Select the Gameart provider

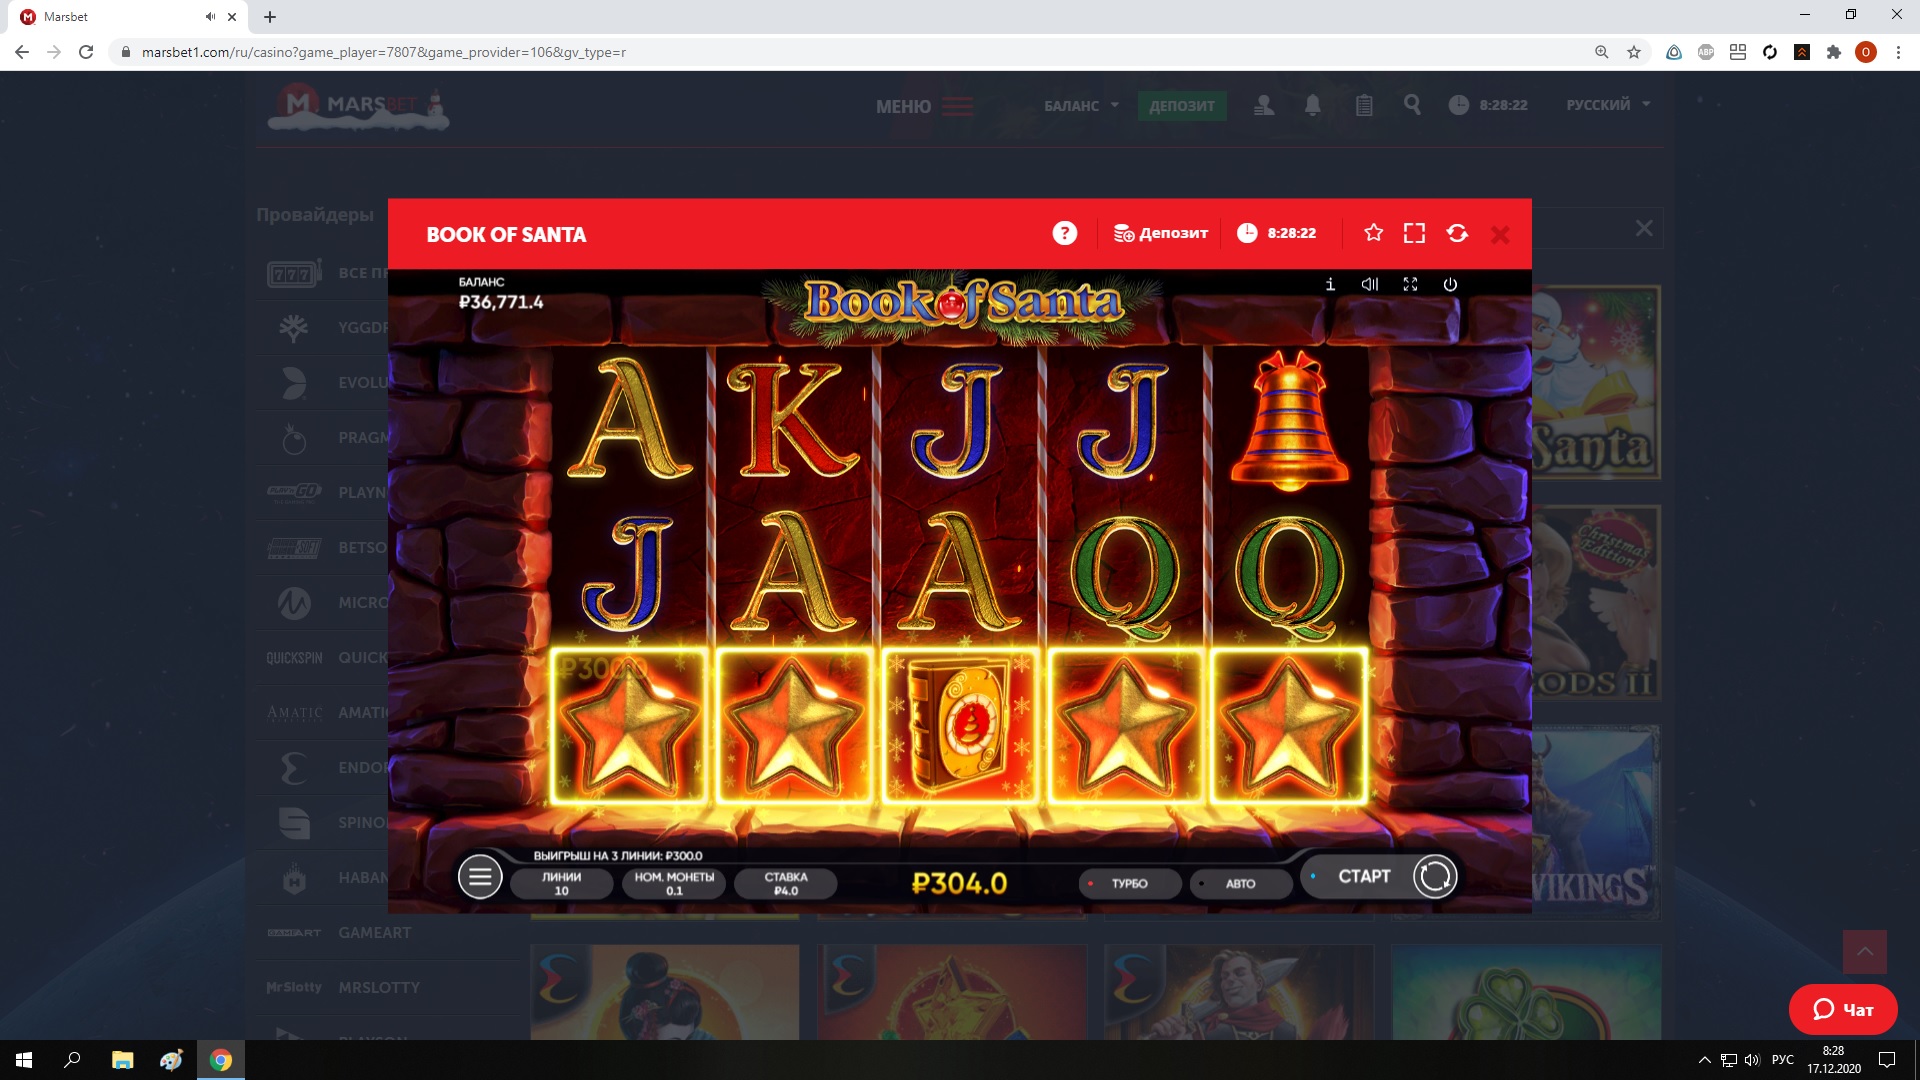[x=374, y=932]
